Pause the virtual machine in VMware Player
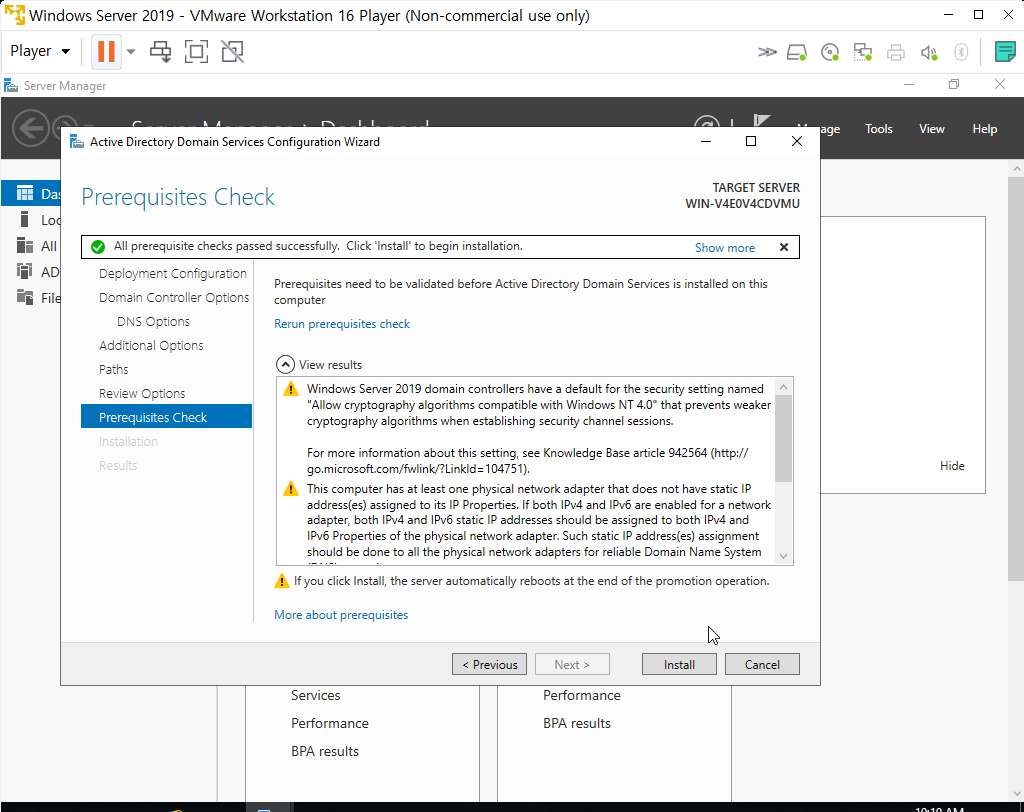Screen dimensions: 1024x812 (106, 51)
